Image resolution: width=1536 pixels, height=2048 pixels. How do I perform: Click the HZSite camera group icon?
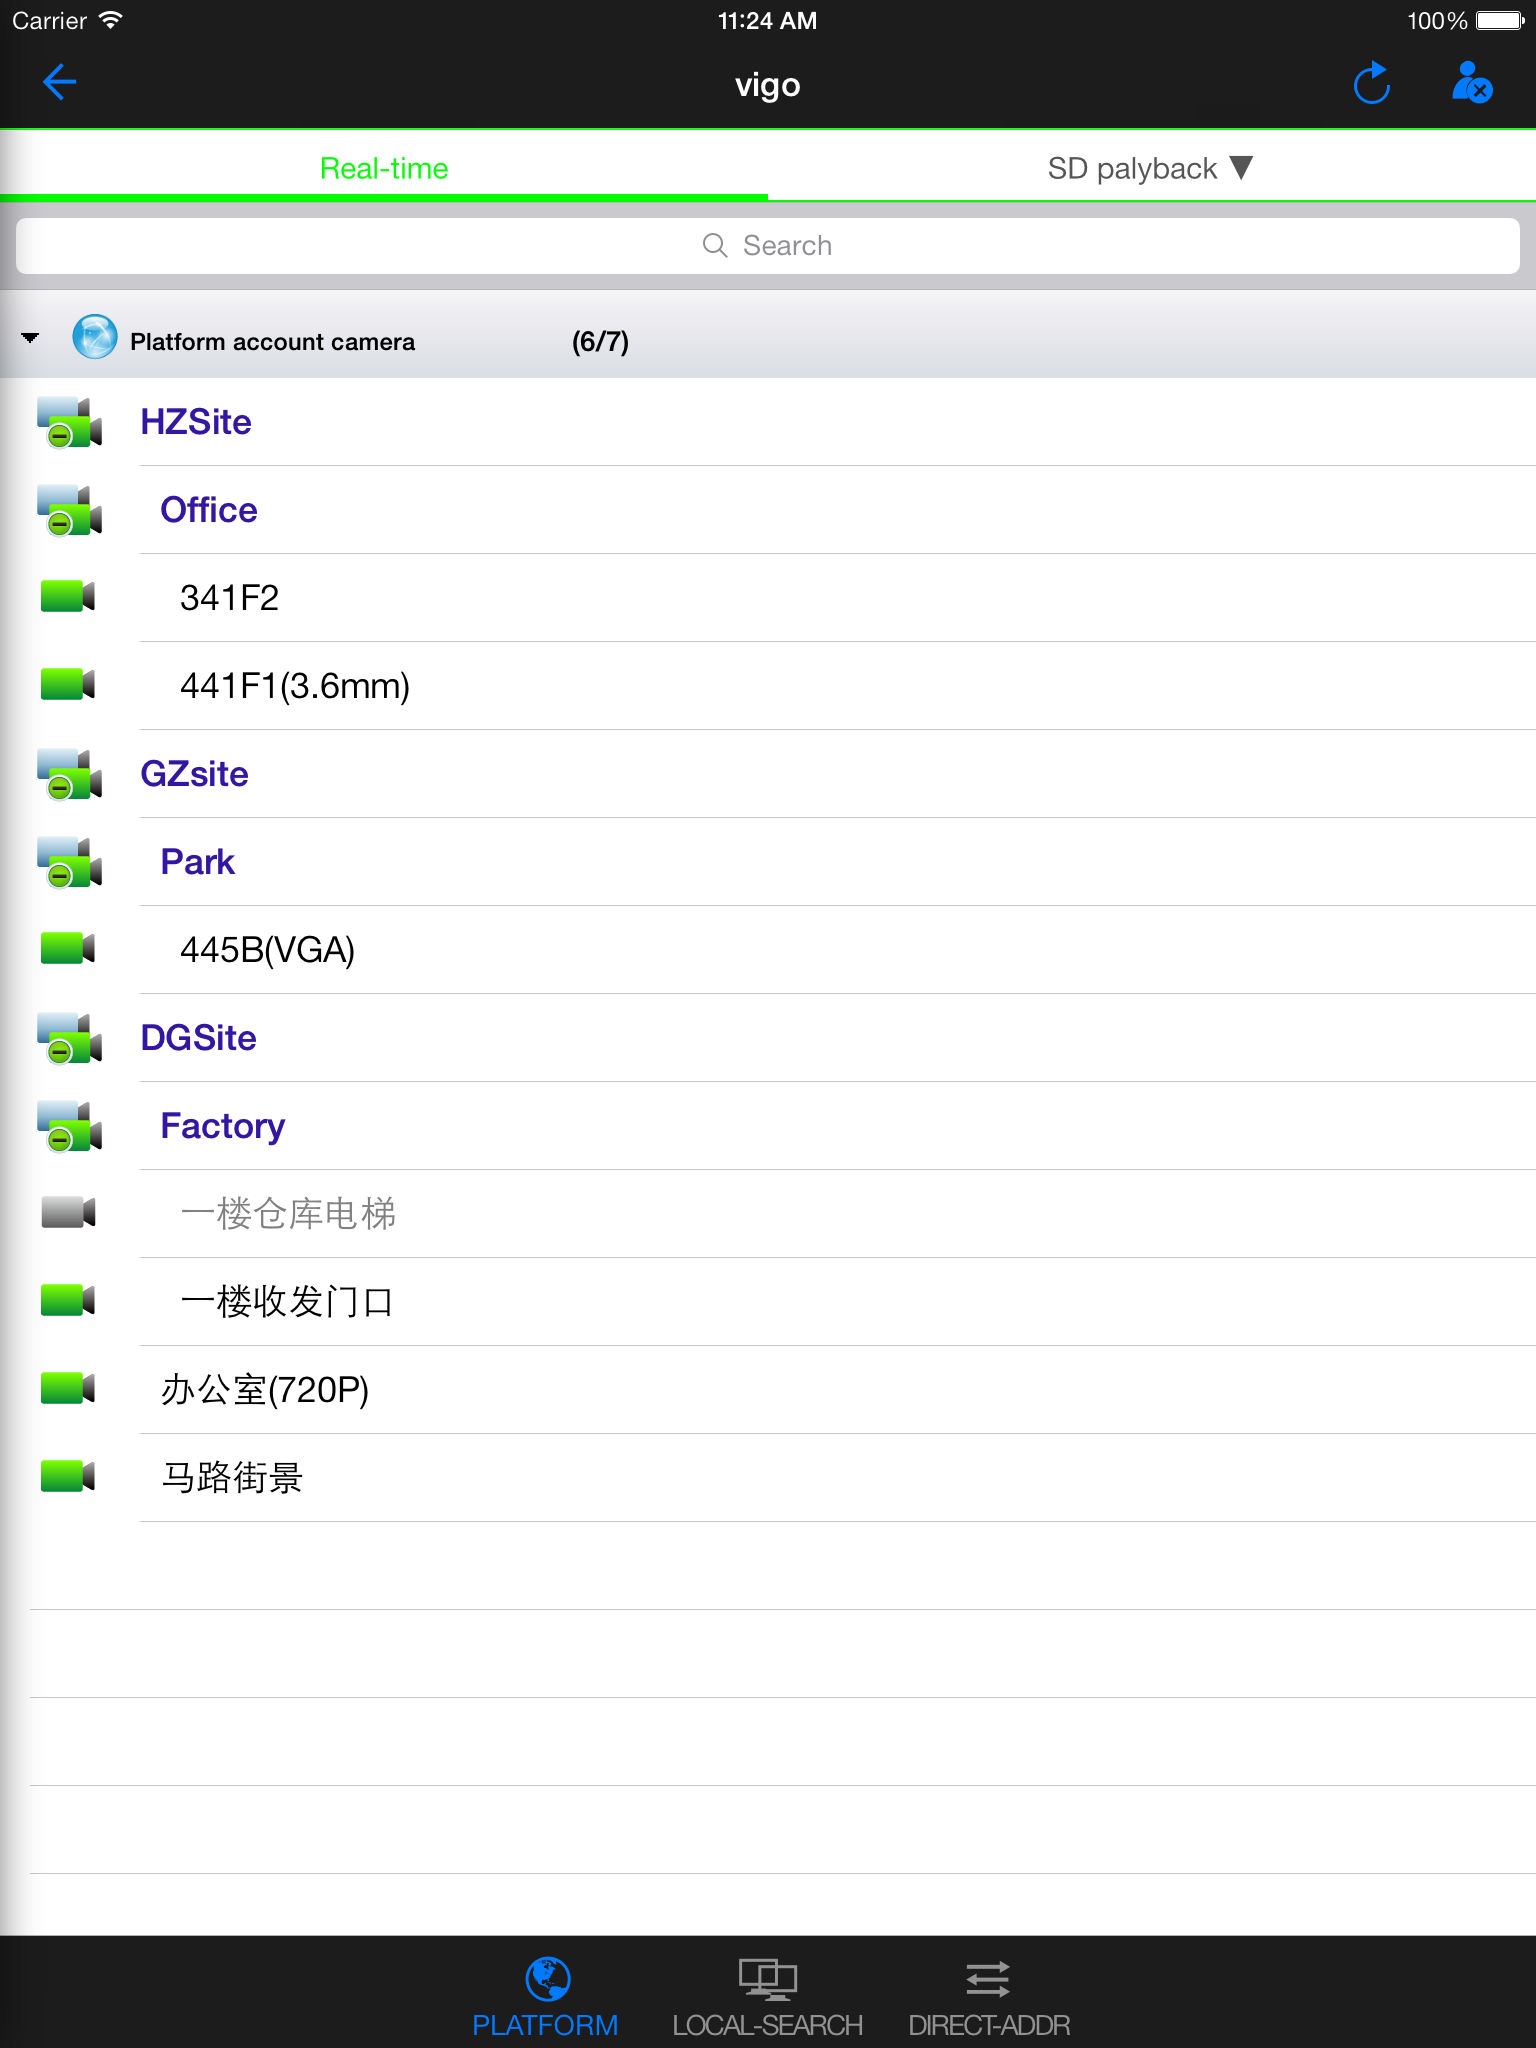69,422
